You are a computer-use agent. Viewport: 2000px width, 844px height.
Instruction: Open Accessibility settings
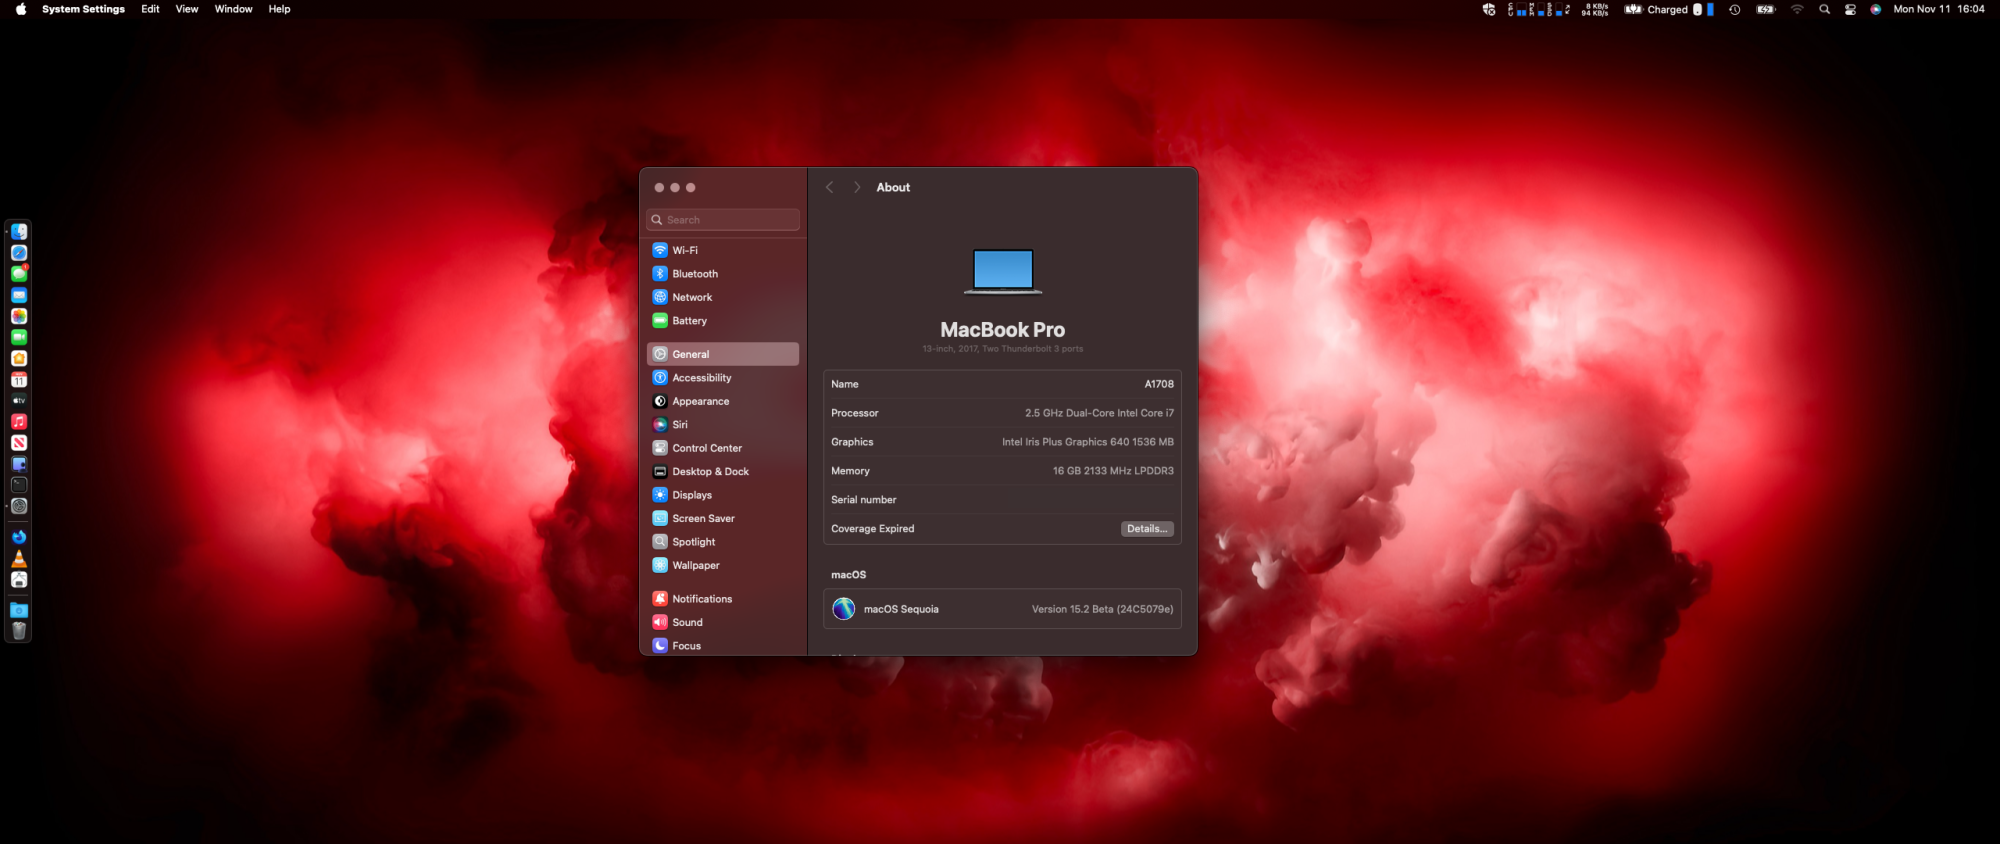[723, 378]
